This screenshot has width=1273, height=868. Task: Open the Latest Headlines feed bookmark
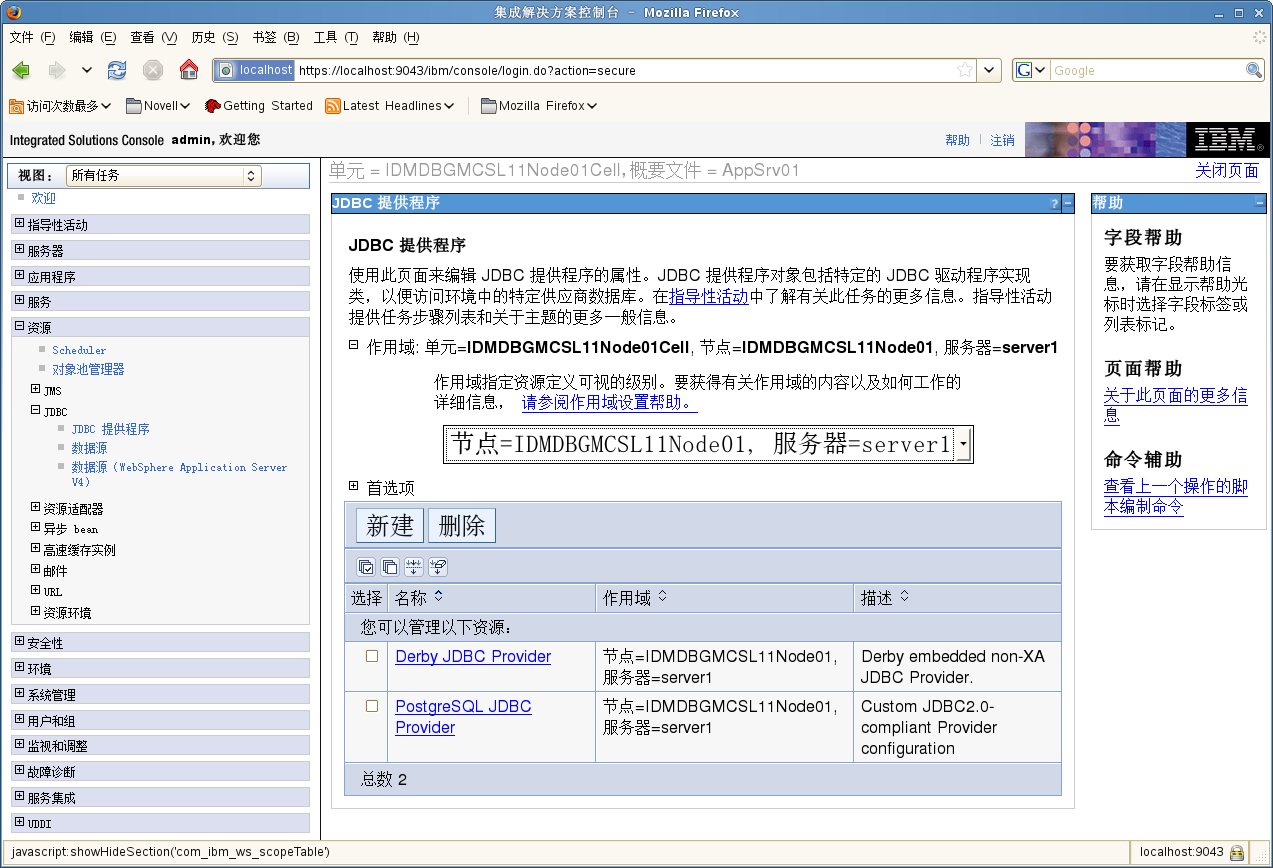click(x=390, y=105)
